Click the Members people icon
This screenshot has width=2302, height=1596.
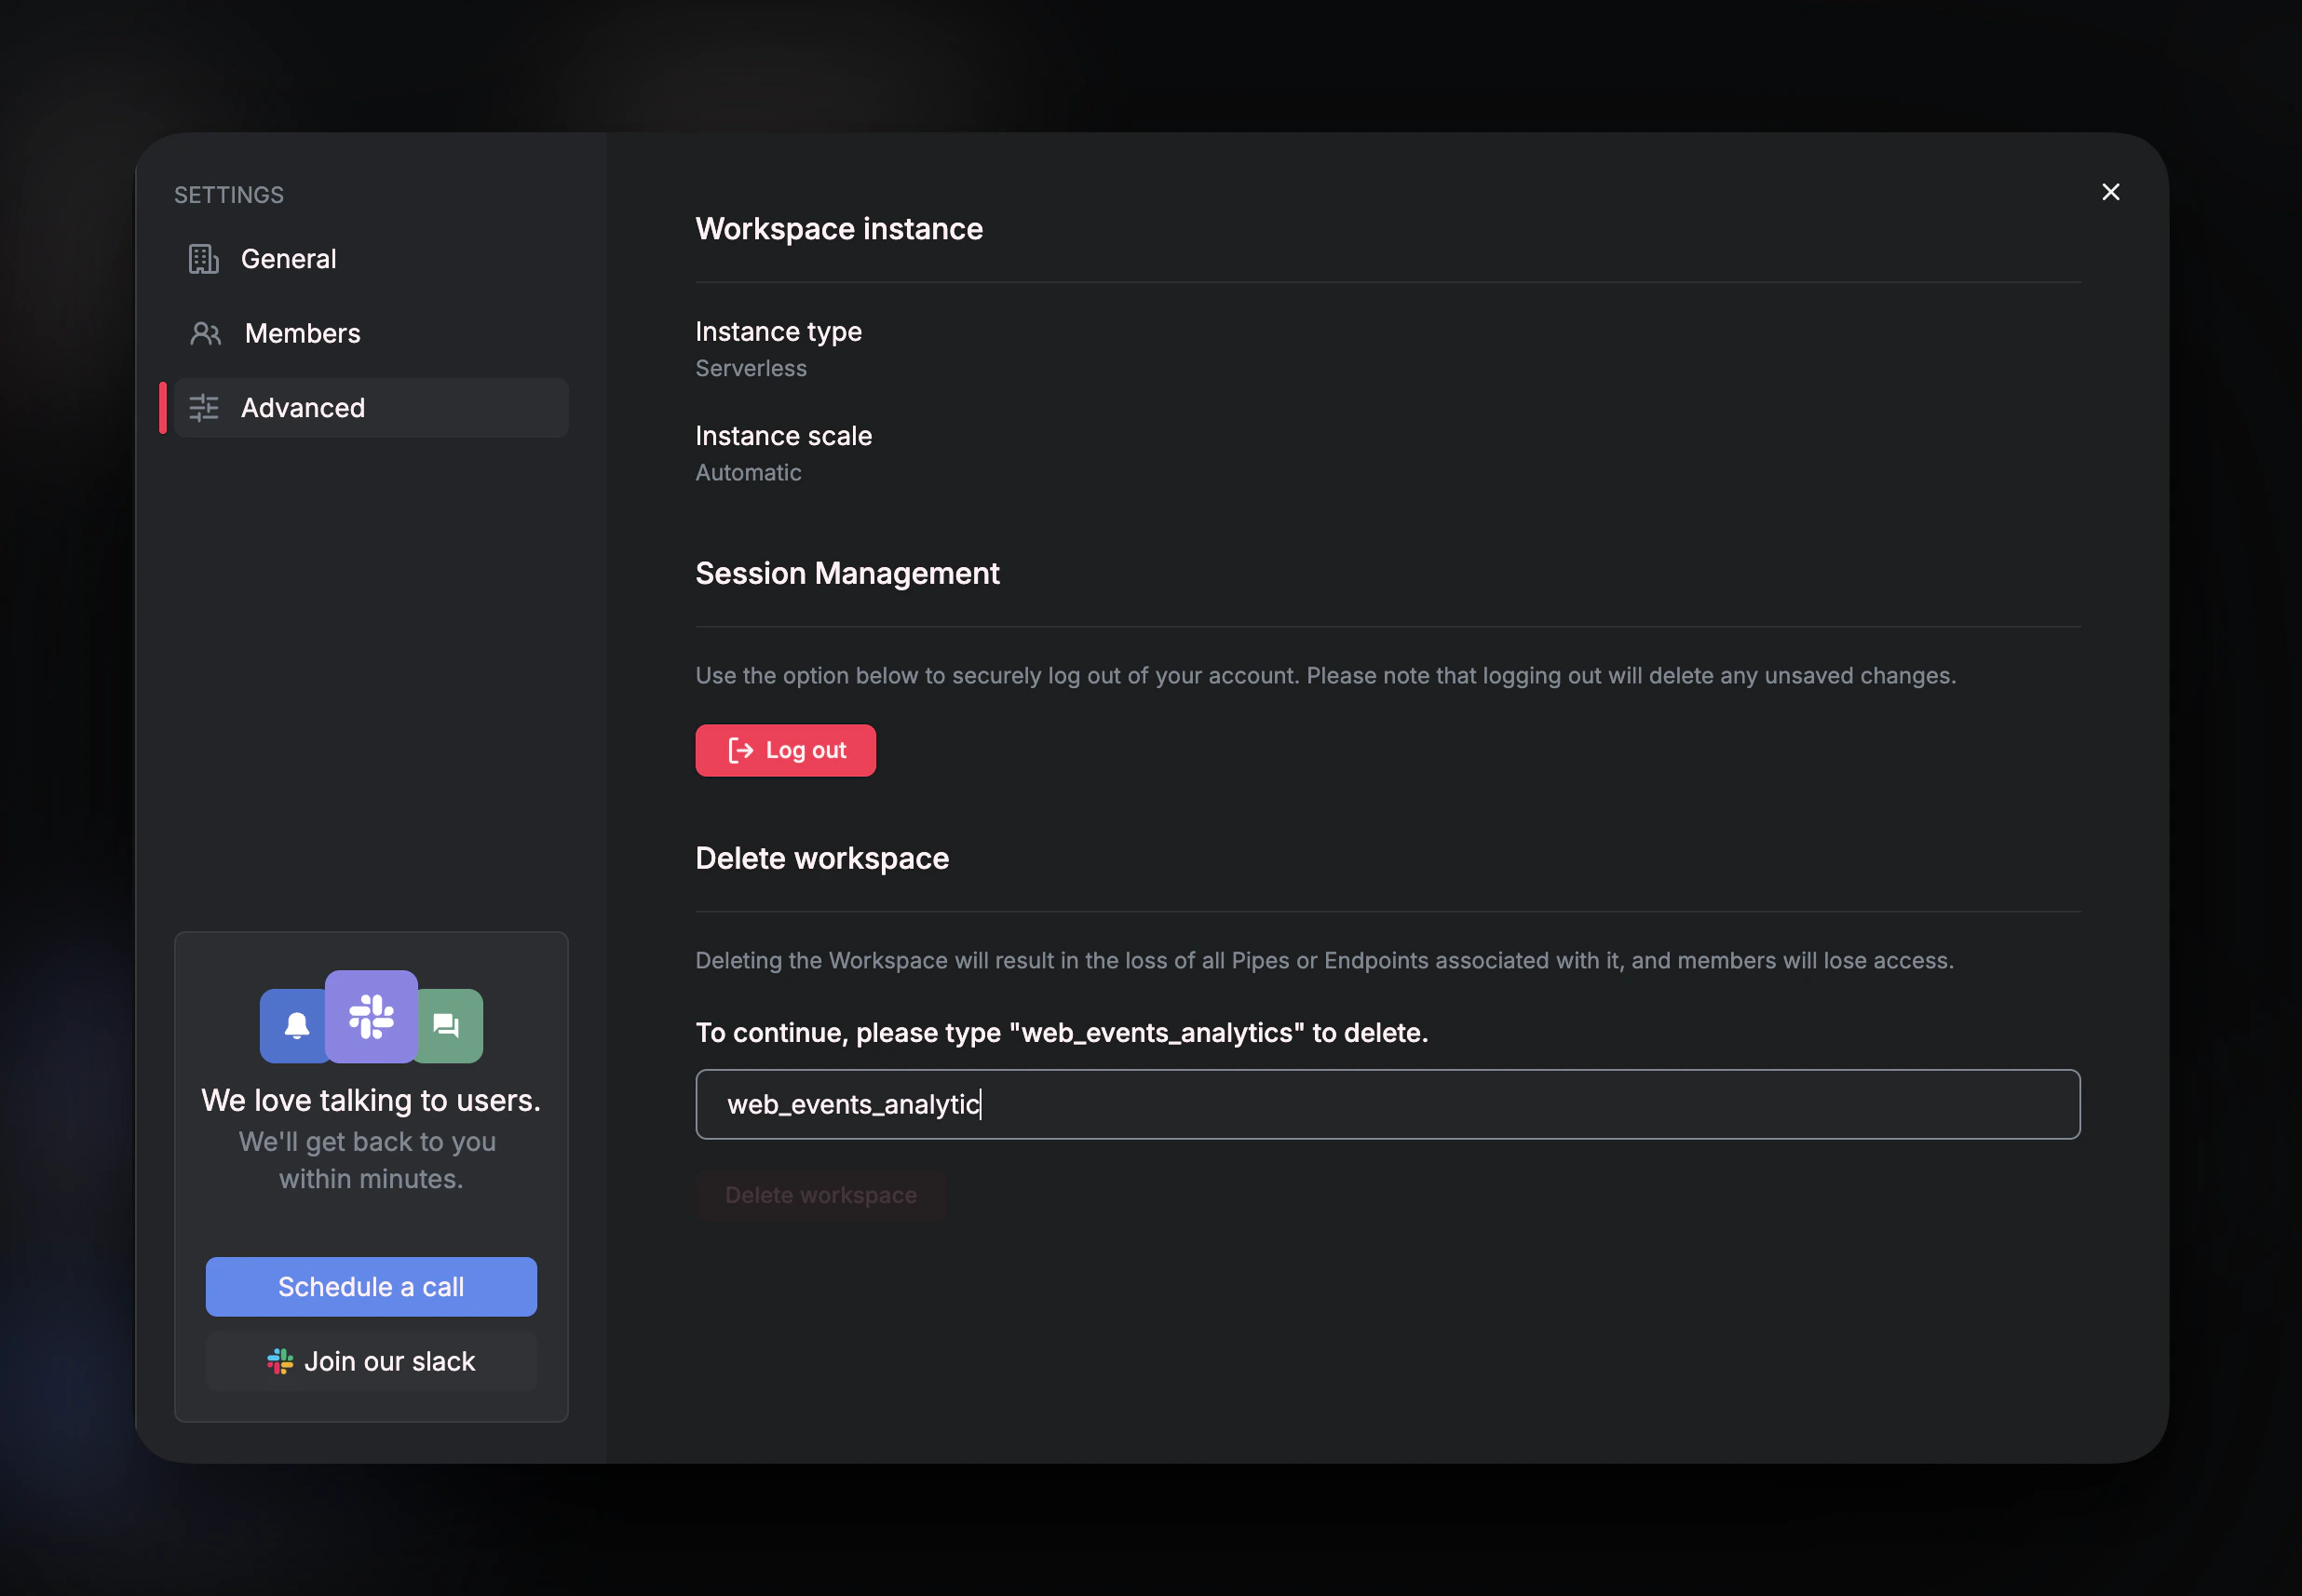[x=205, y=333]
